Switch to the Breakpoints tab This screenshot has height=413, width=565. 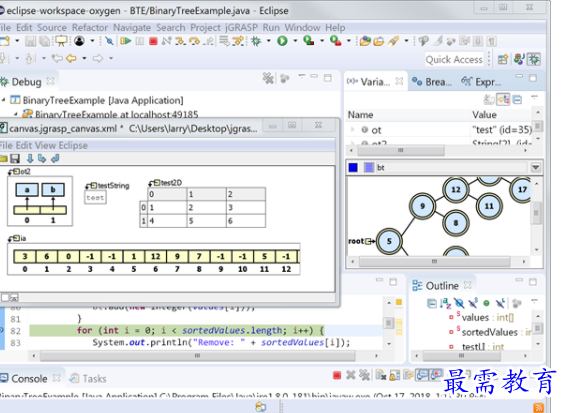(432, 82)
